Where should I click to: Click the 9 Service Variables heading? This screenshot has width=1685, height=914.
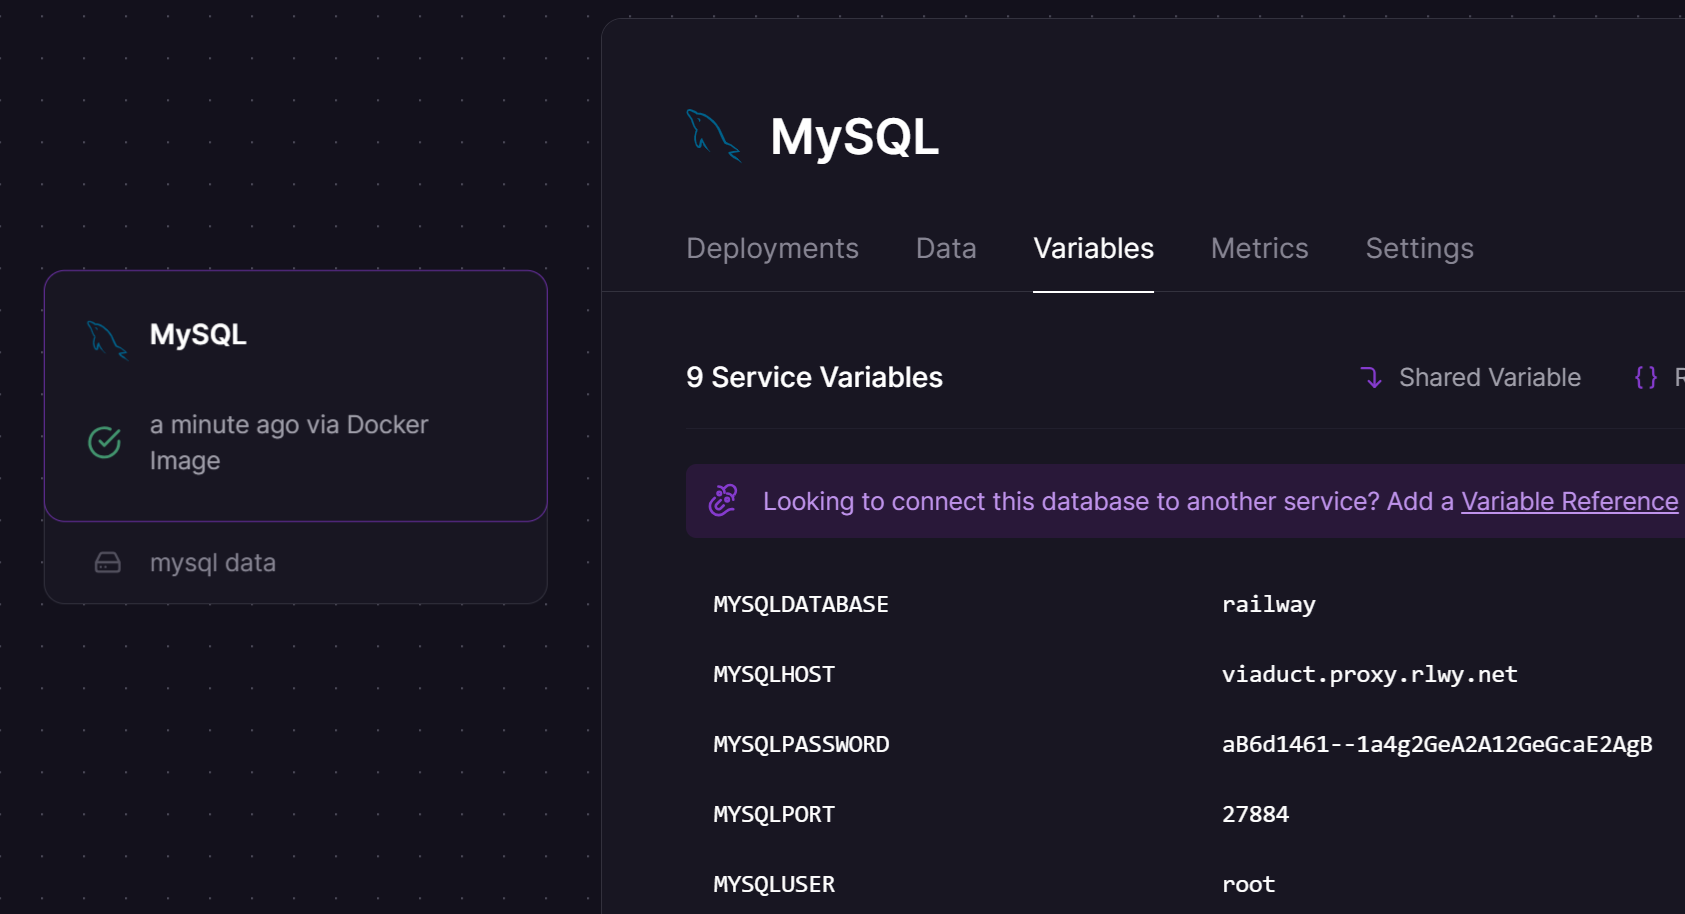(814, 377)
